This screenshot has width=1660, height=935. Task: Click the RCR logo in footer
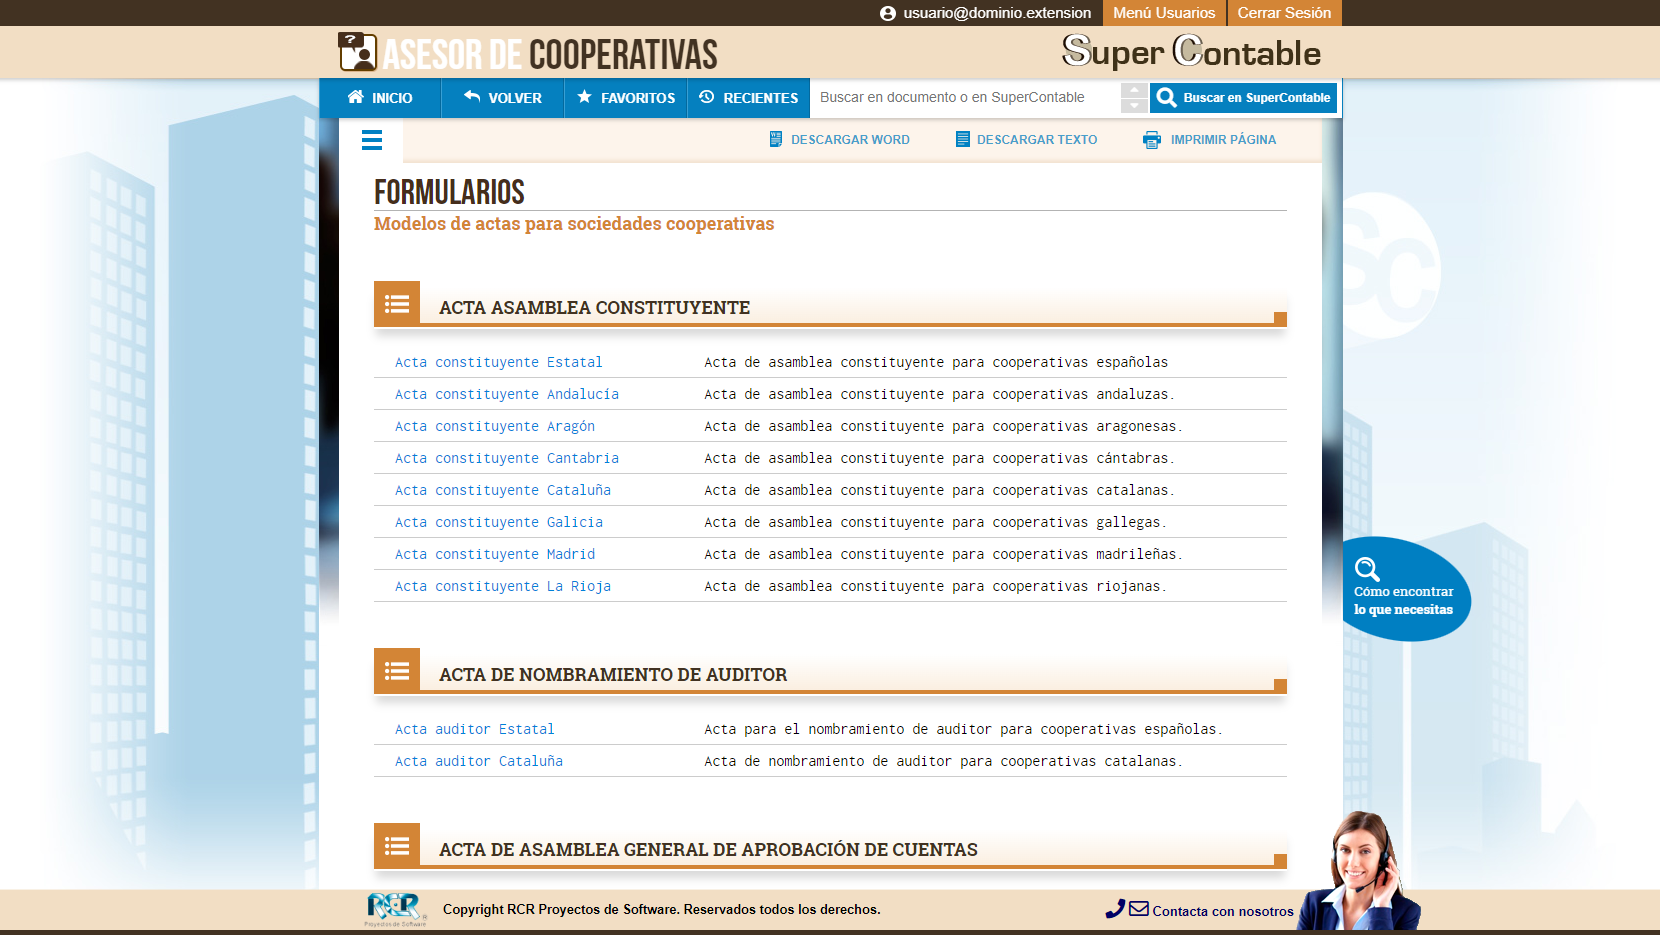396,909
